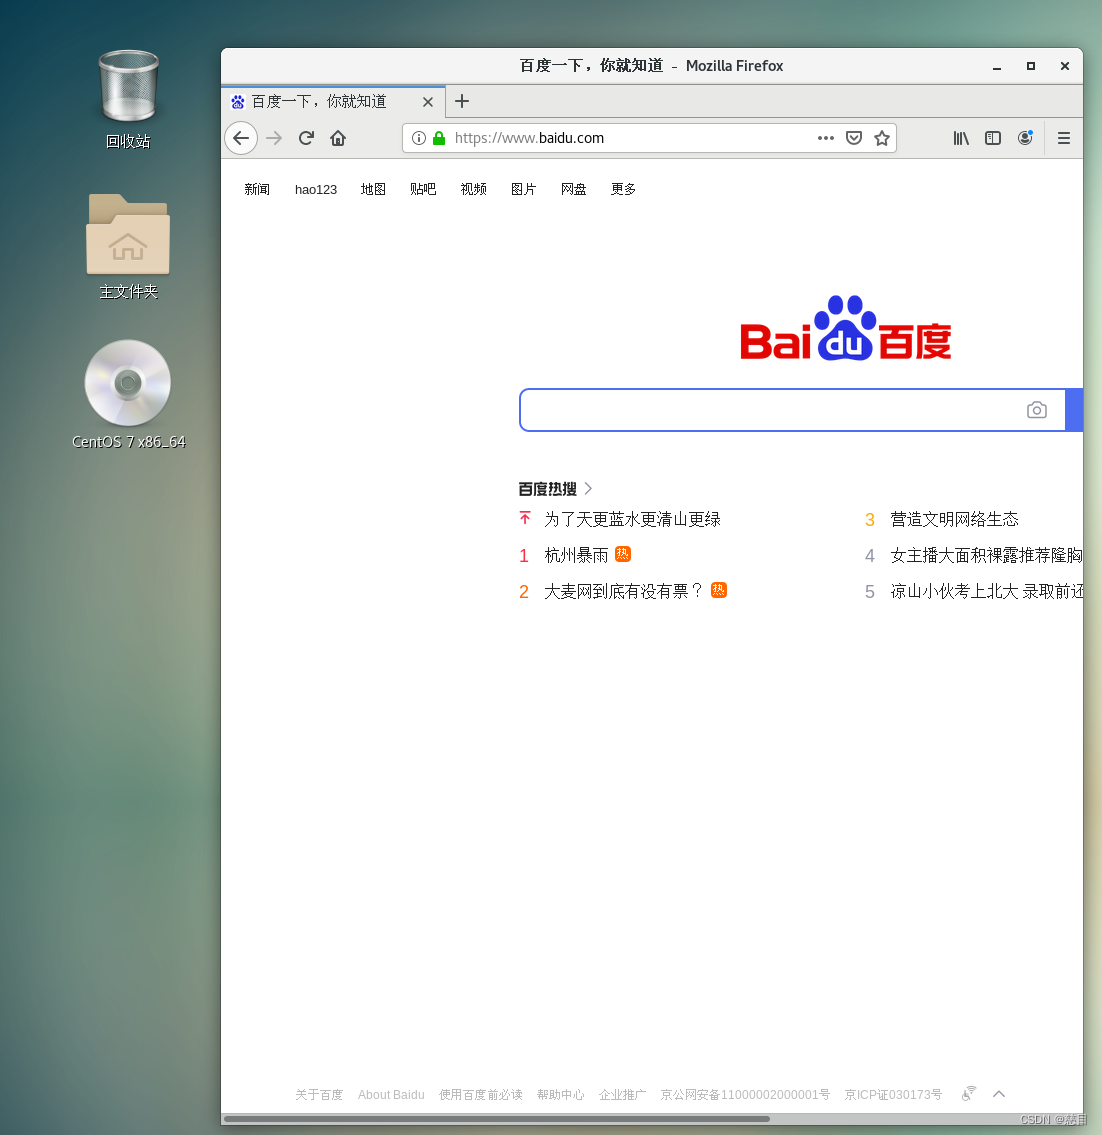Viewport: 1102px width, 1135px height.
Task: Open the 百度热搜 heading link
Action: [x=547, y=489]
